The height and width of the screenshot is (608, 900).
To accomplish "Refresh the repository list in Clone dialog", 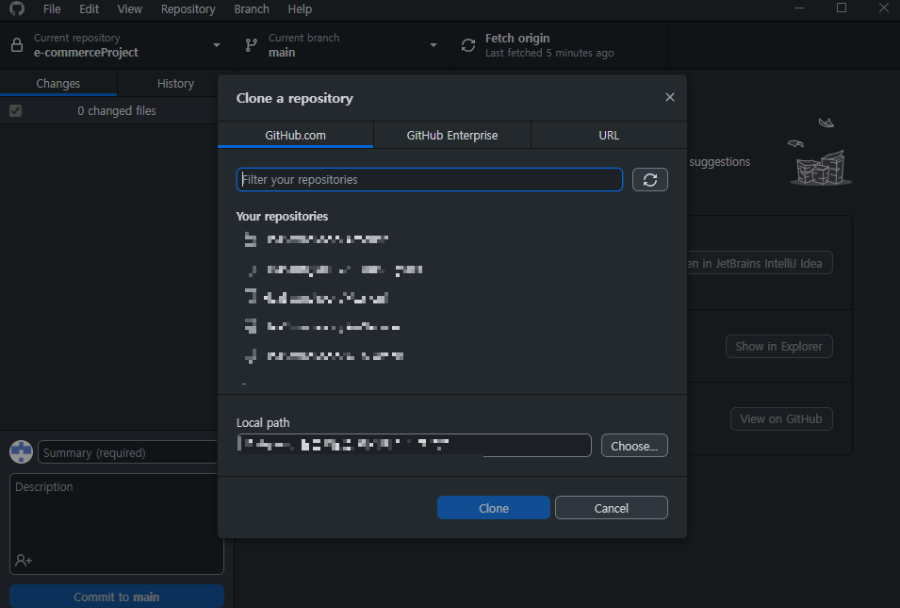I will [x=650, y=180].
